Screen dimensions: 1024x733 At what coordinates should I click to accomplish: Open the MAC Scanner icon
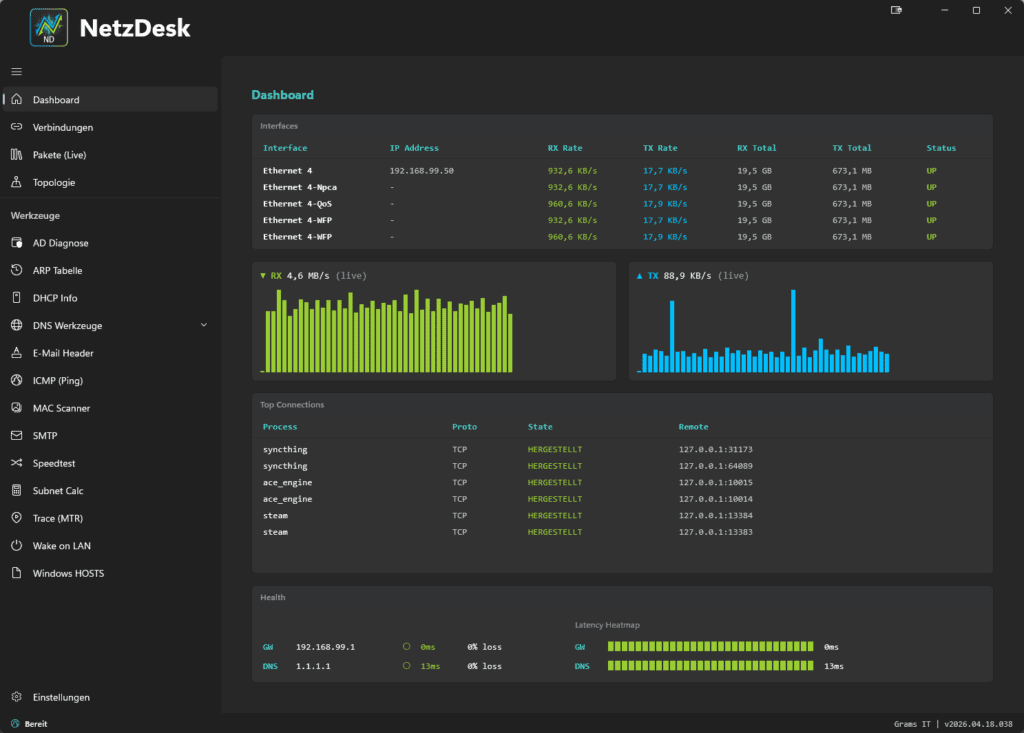pos(16,408)
